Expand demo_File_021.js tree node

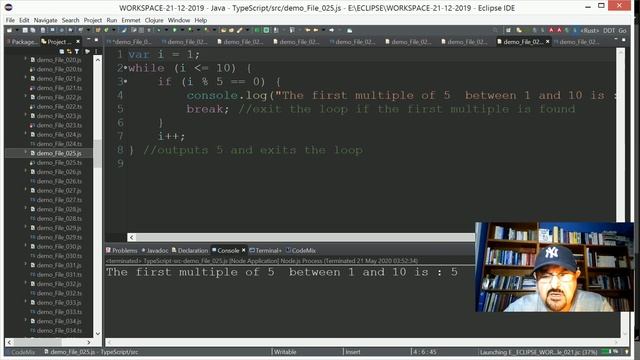click(x=25, y=78)
